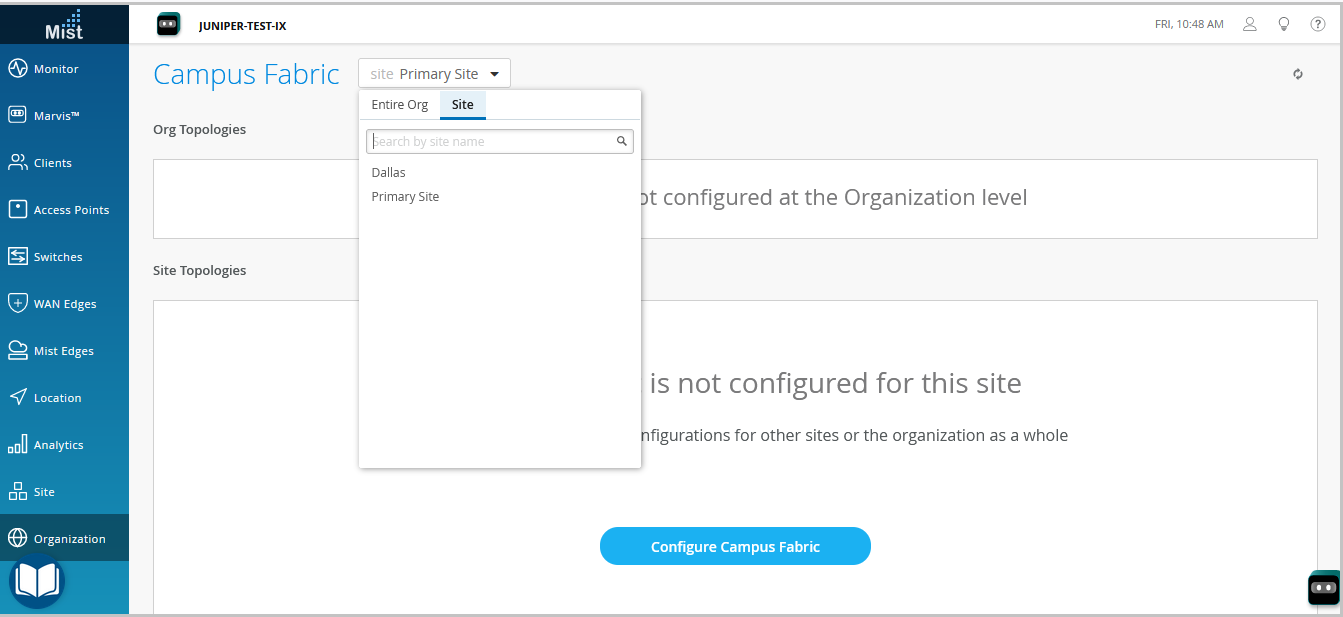Collapse the site Primary Site dropdown
1343x617 pixels.
pos(434,74)
